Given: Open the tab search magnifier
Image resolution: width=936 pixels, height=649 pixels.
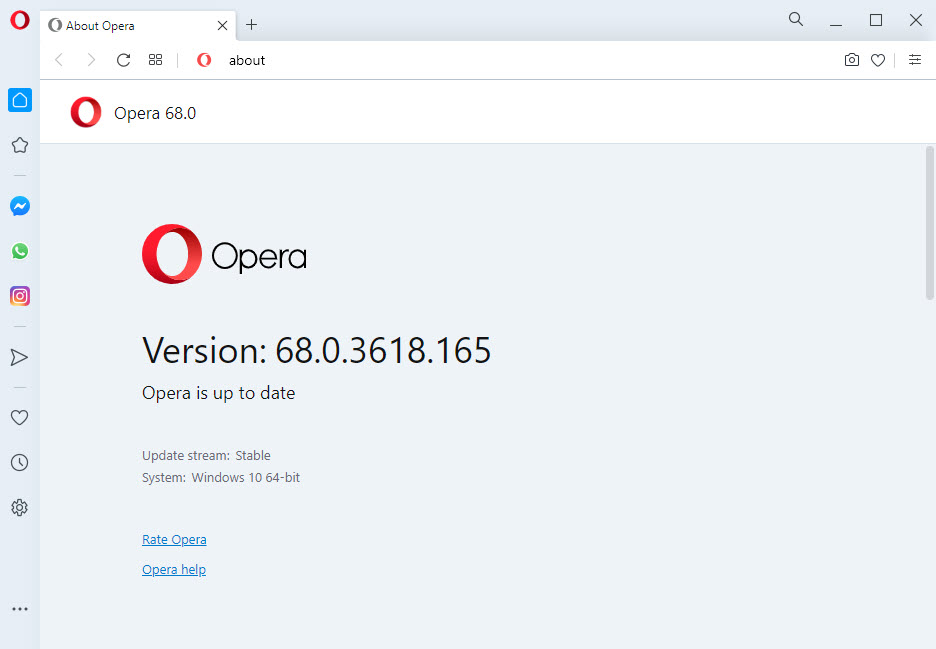Looking at the screenshot, I should (795, 19).
